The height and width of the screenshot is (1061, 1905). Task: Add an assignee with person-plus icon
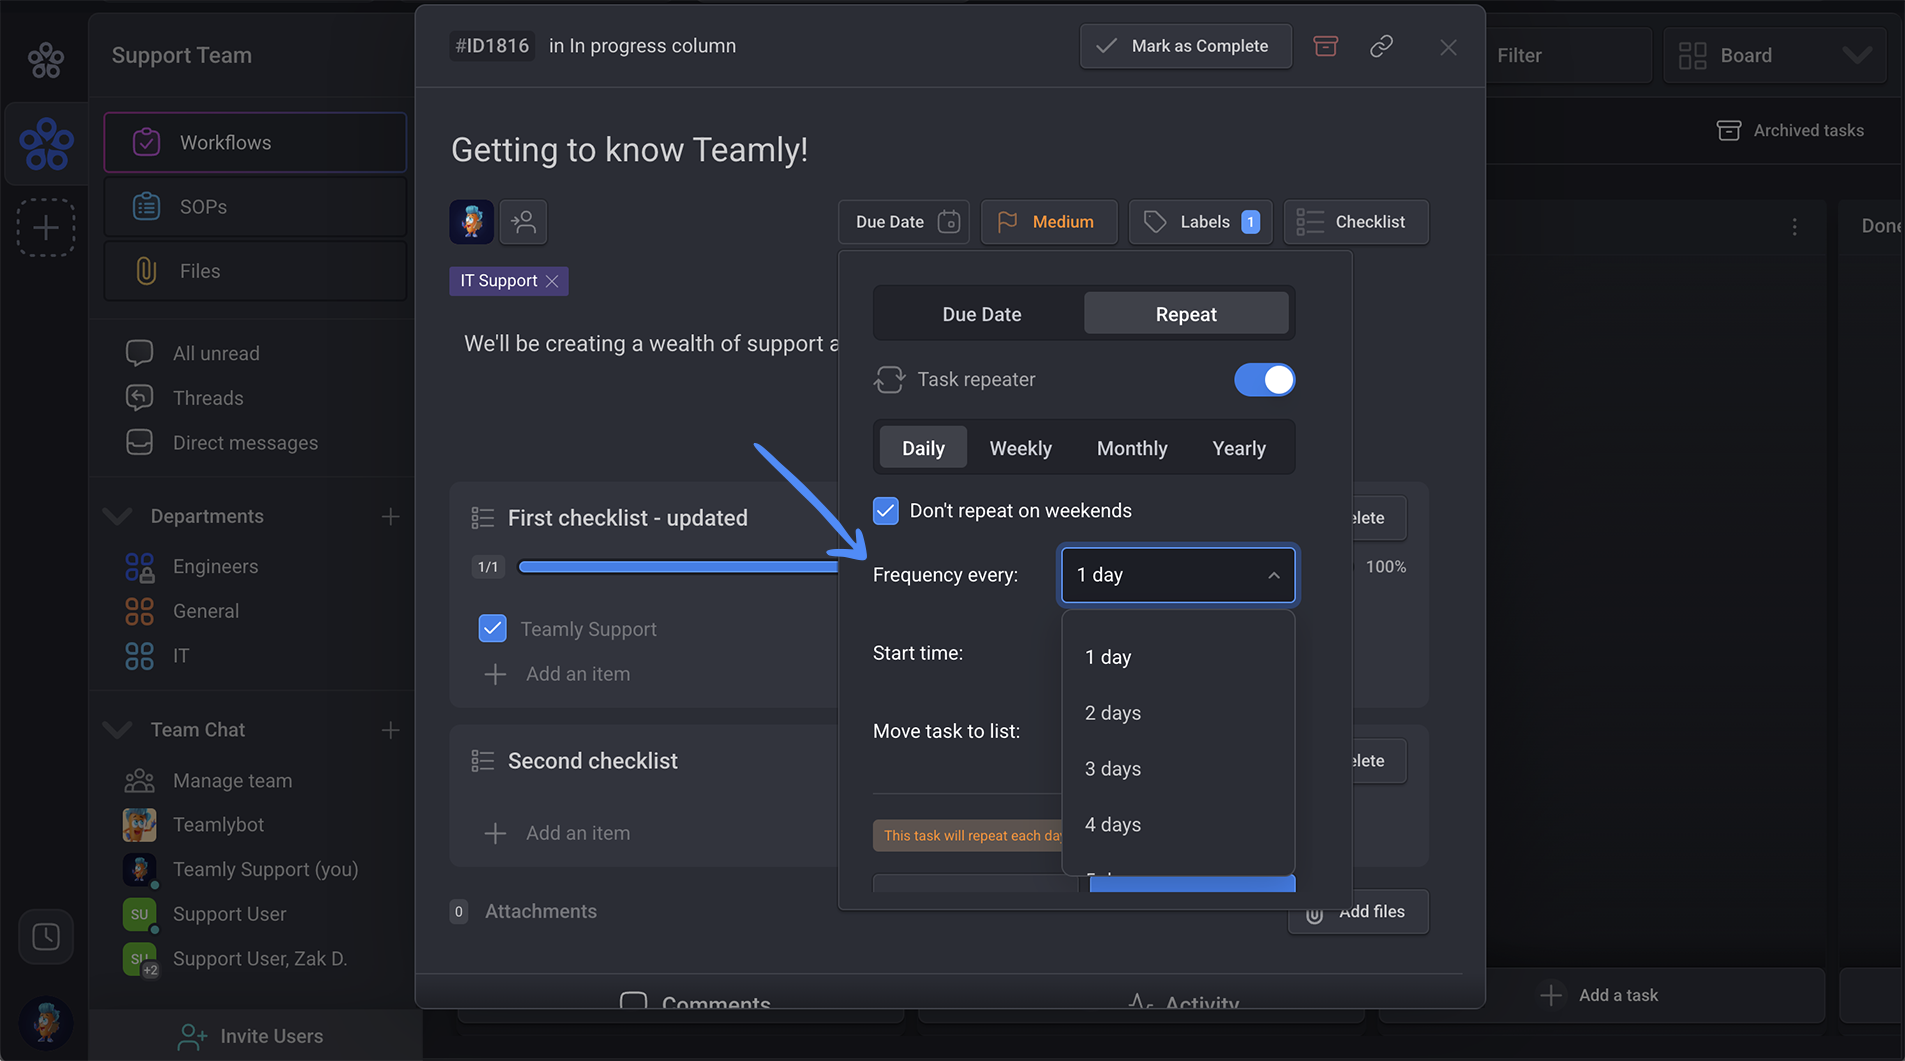click(523, 222)
